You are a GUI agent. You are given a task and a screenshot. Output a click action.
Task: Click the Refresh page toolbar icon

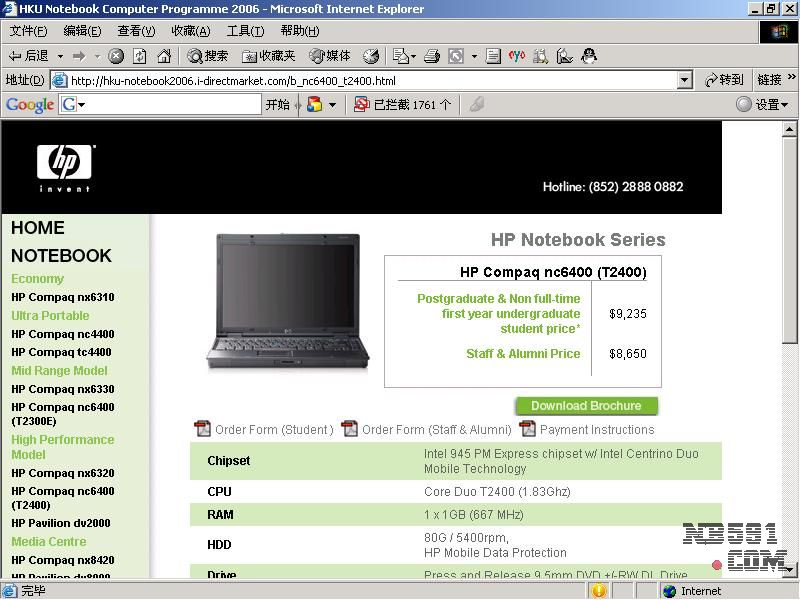(x=140, y=56)
